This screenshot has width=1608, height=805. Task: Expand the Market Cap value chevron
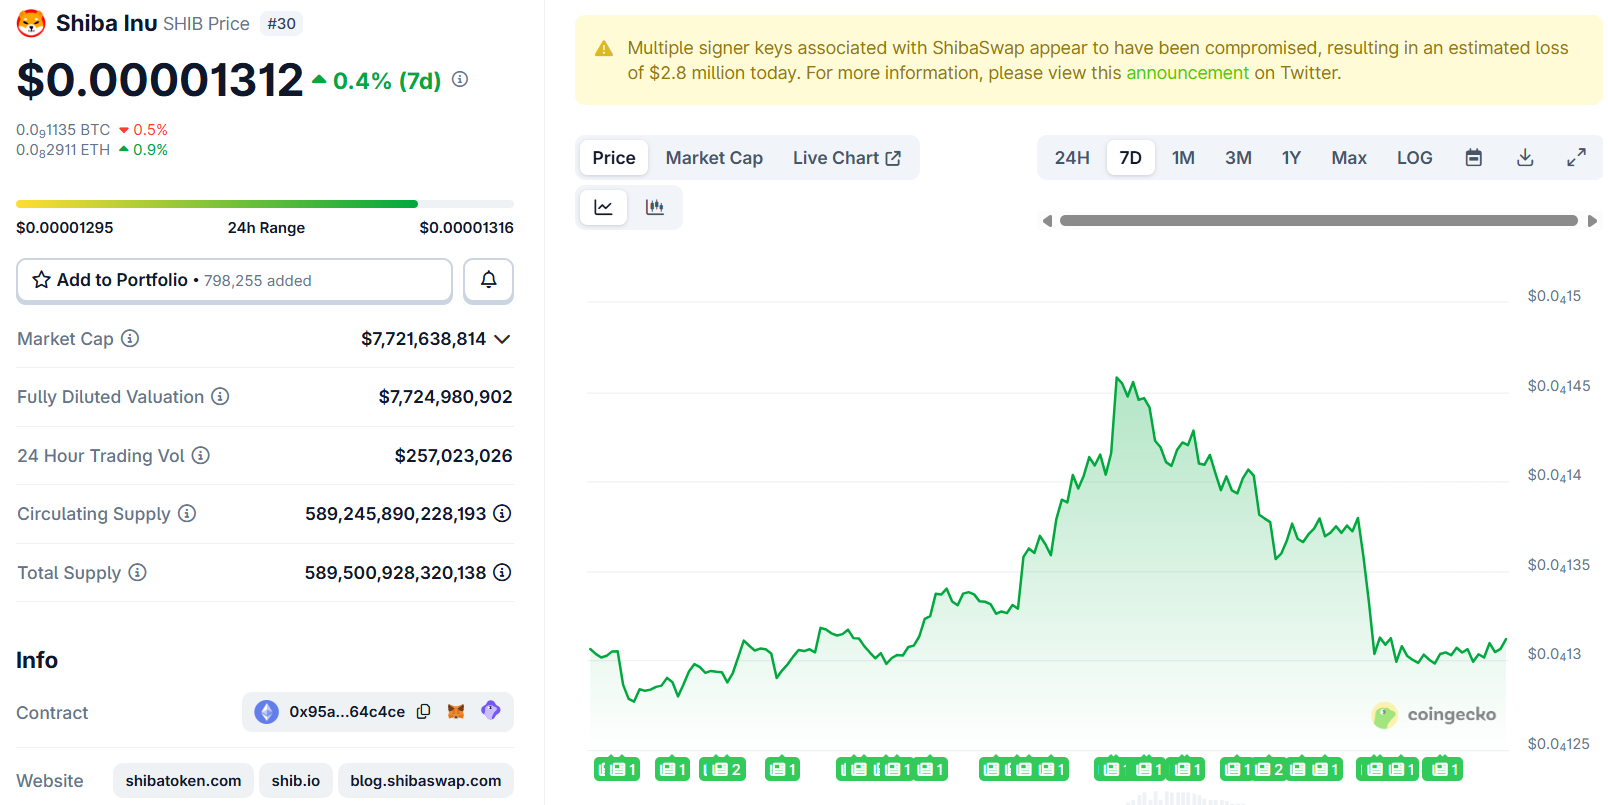(x=502, y=339)
